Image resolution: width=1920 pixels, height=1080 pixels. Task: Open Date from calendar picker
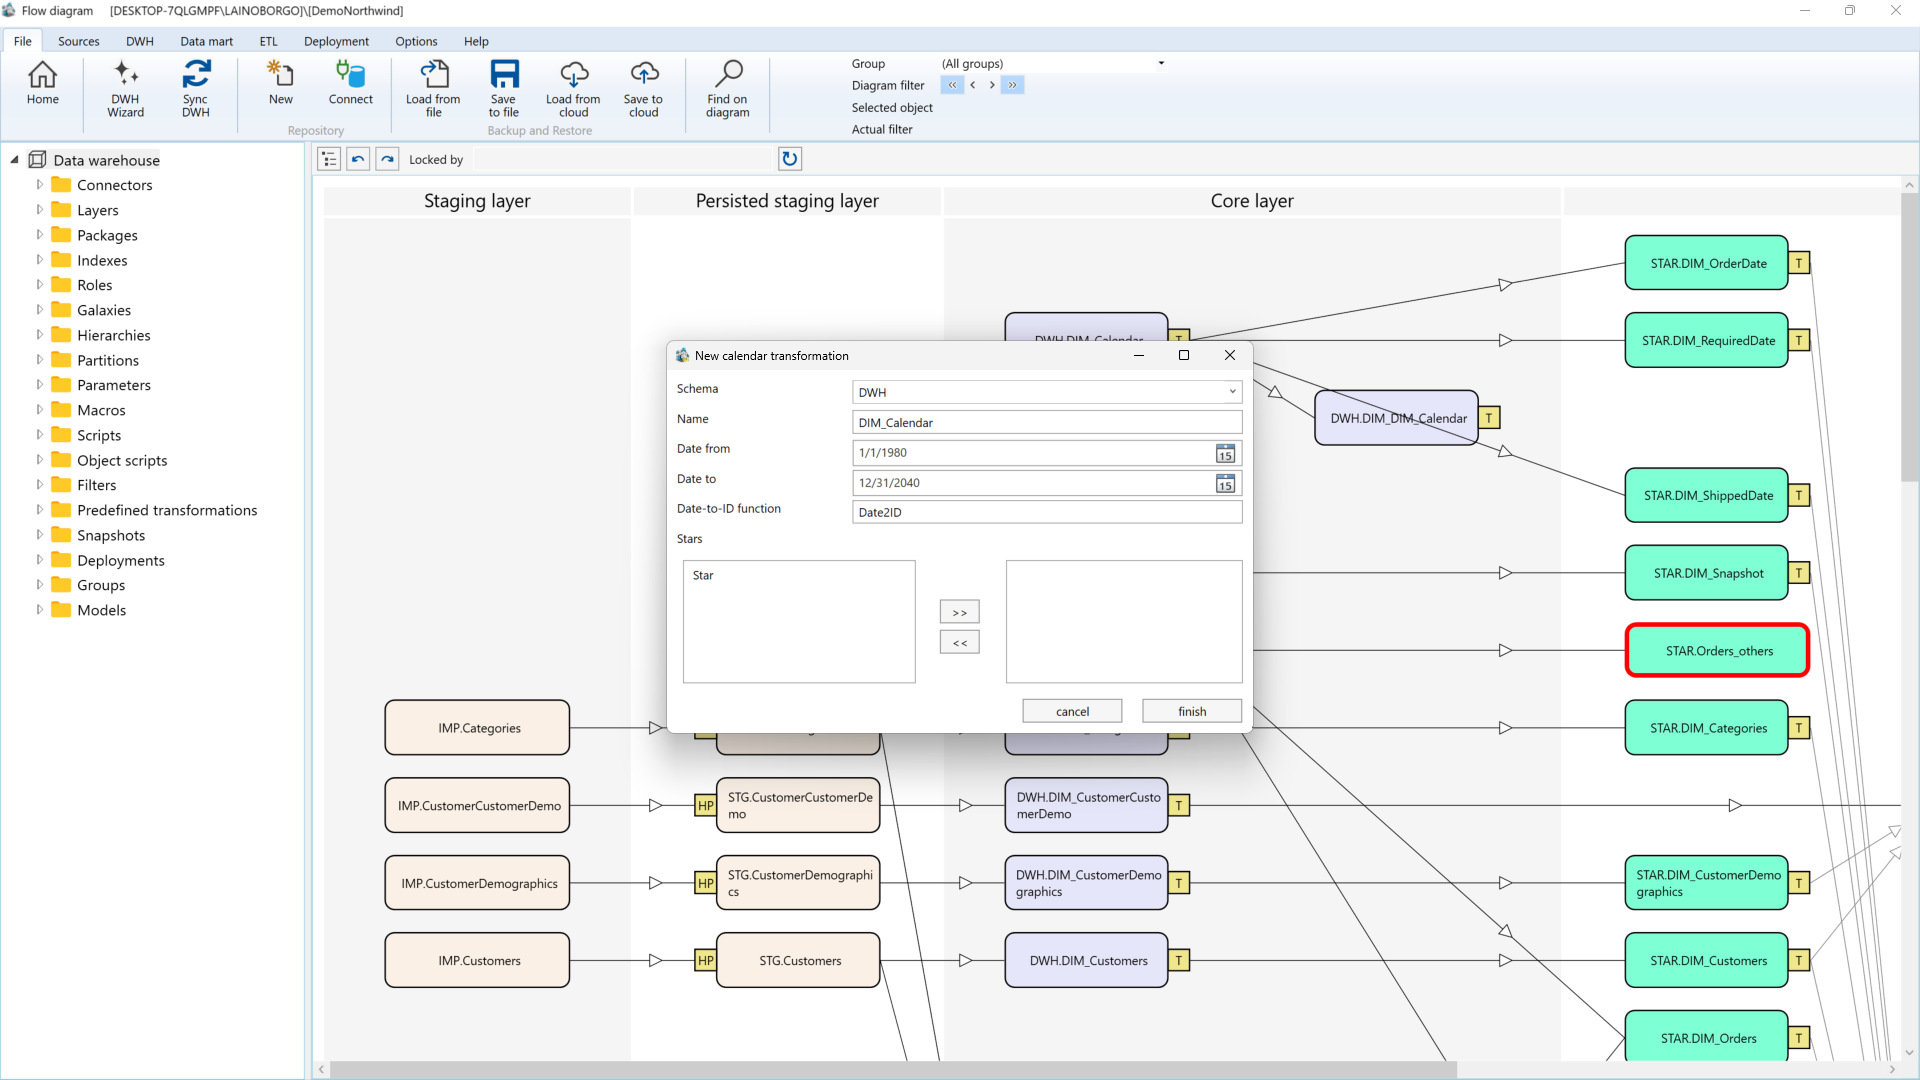tap(1225, 453)
